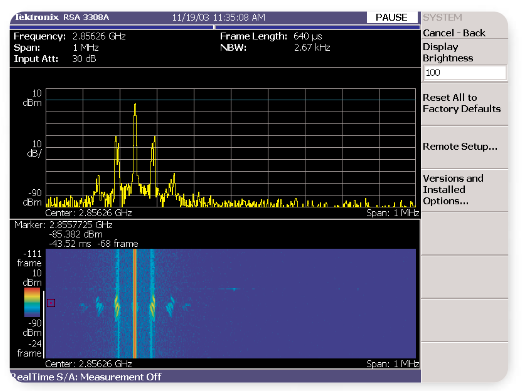Click the Span value 1 MHz at top

click(x=86, y=47)
